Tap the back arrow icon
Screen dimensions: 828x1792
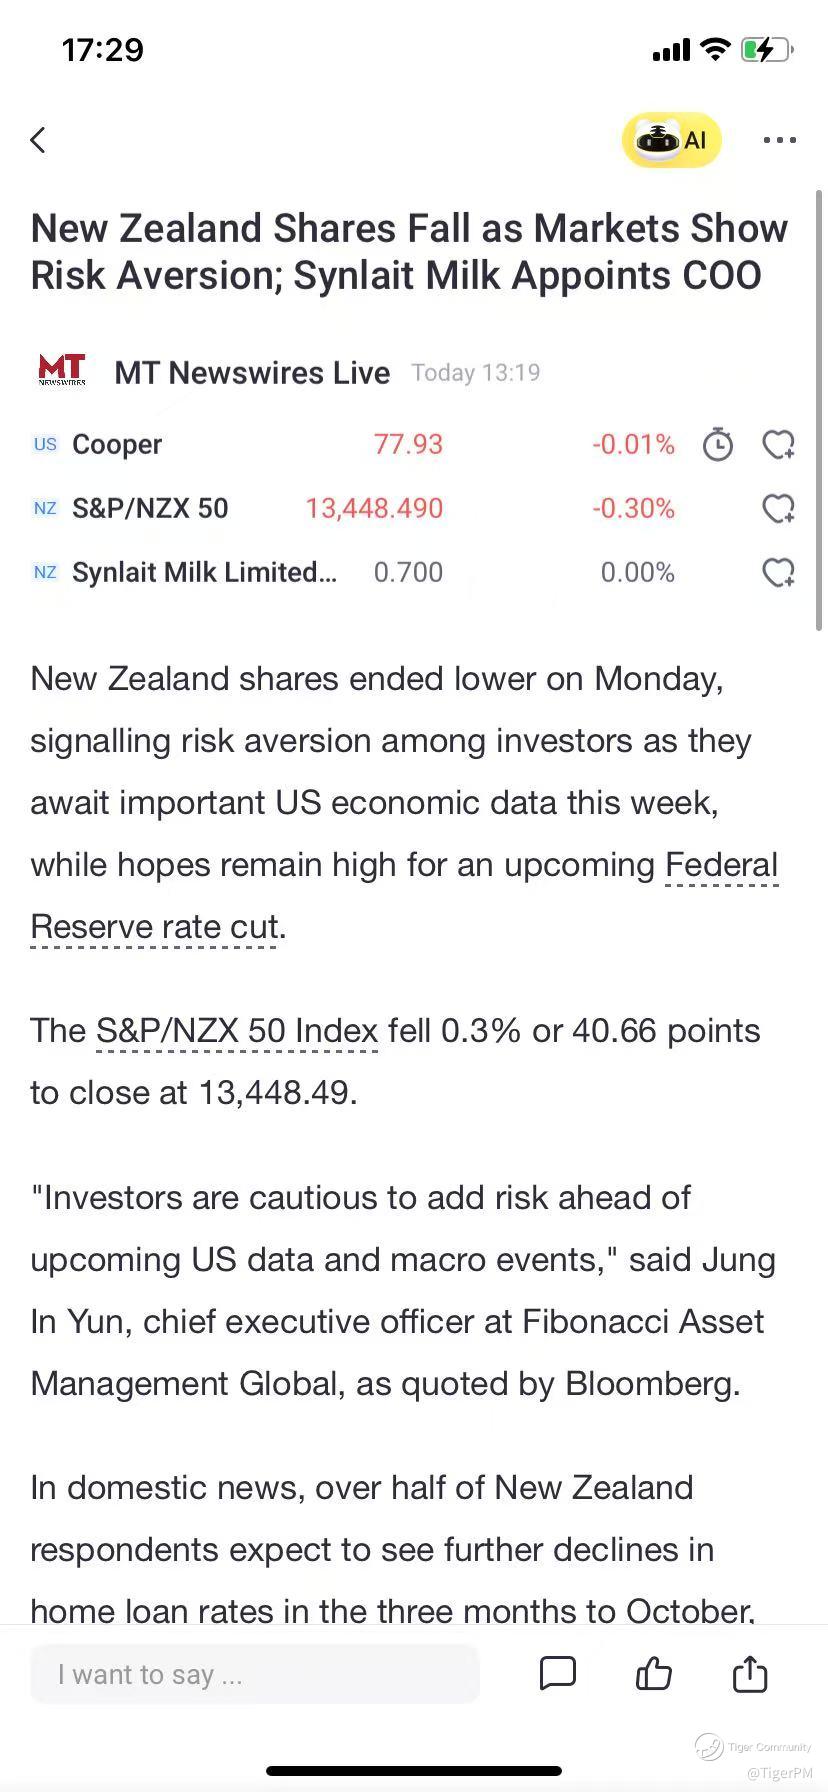coord(39,140)
